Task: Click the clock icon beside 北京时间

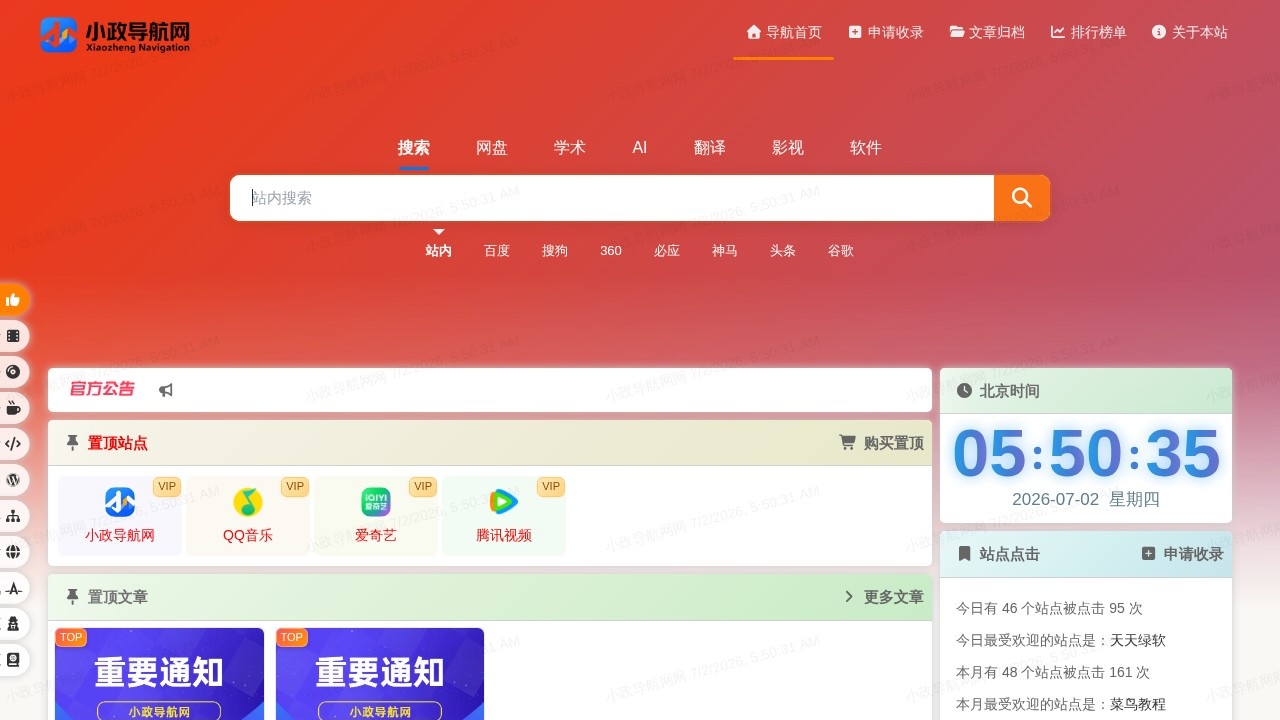Action: (x=964, y=391)
